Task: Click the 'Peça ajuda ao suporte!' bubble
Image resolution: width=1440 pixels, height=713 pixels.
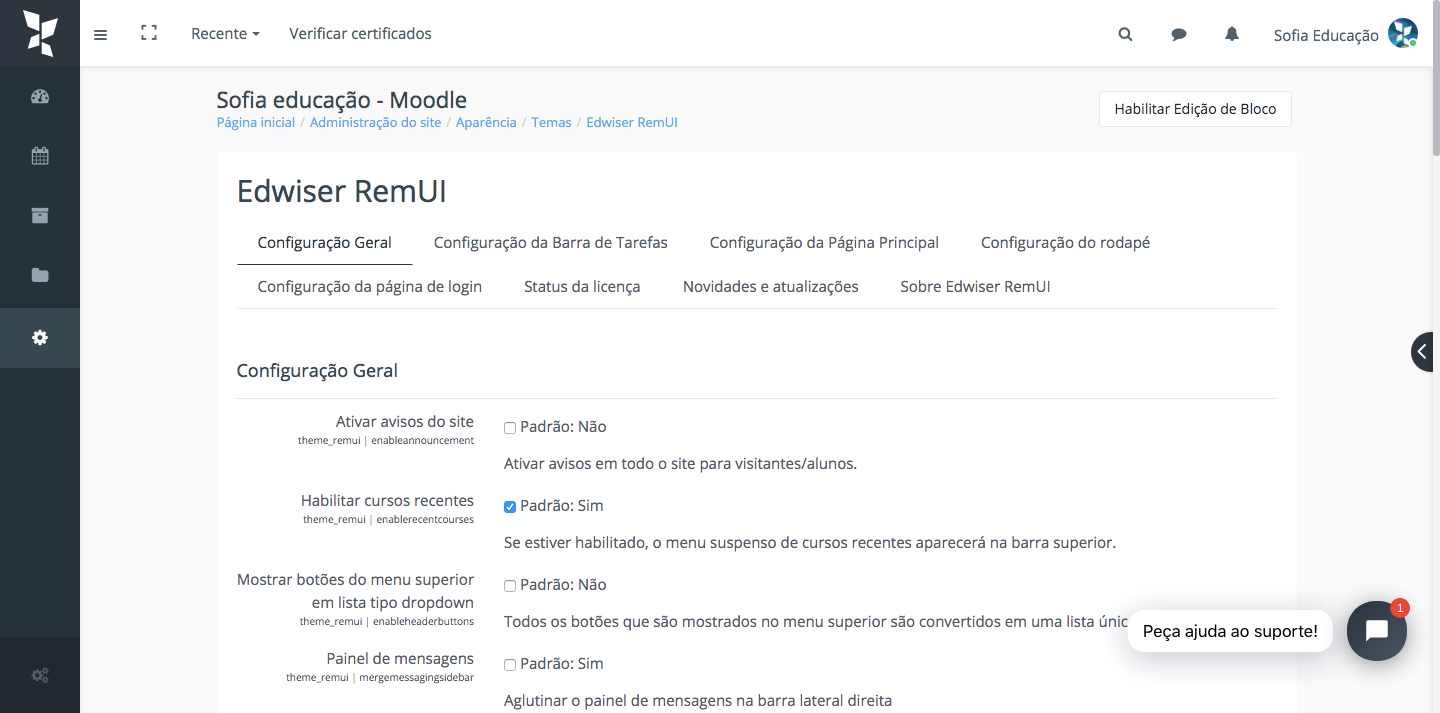Action: 1230,631
